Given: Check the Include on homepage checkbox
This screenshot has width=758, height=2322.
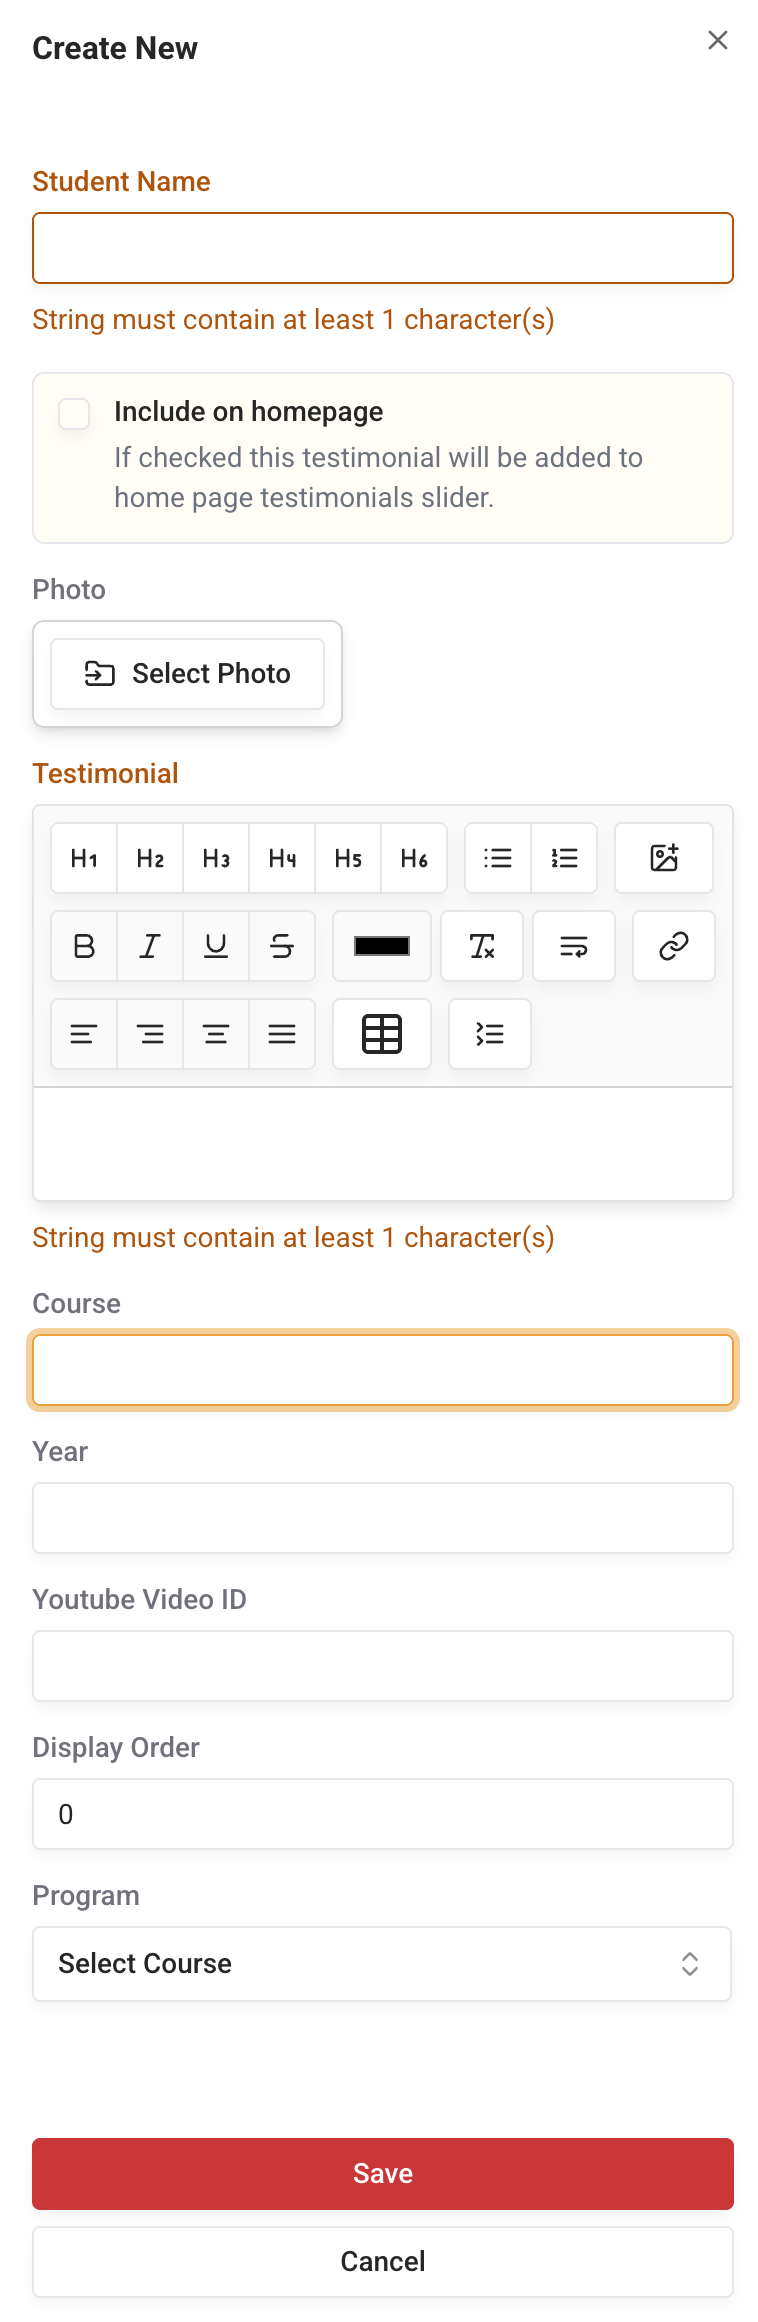Looking at the screenshot, I should pyautogui.click(x=74, y=414).
